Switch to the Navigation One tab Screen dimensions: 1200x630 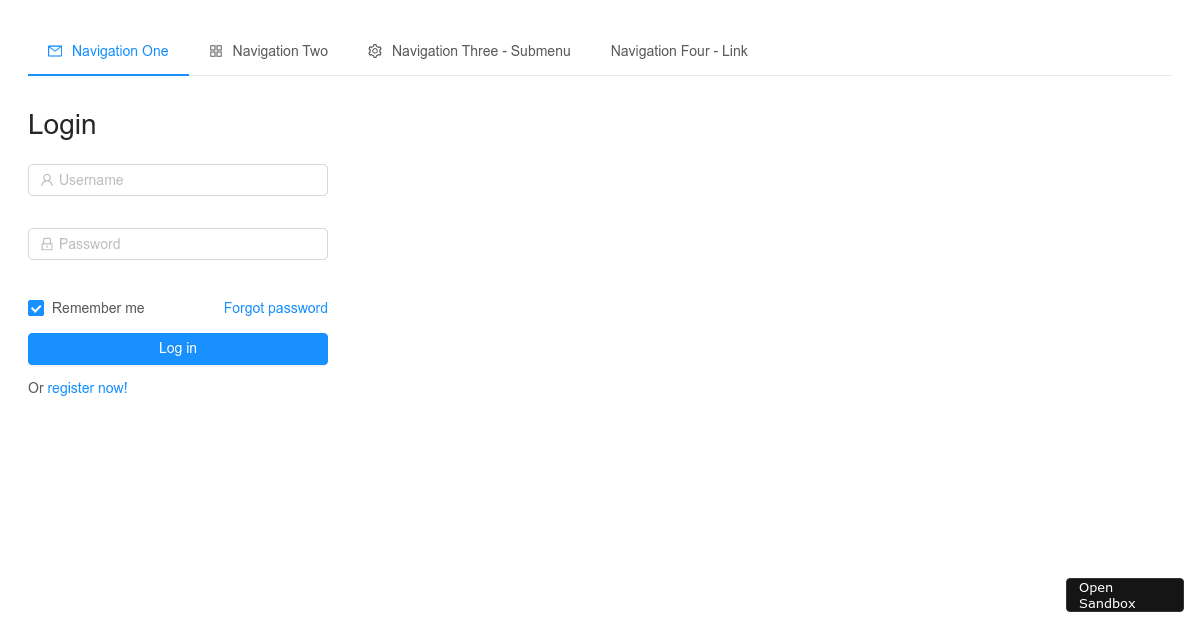pos(120,50)
